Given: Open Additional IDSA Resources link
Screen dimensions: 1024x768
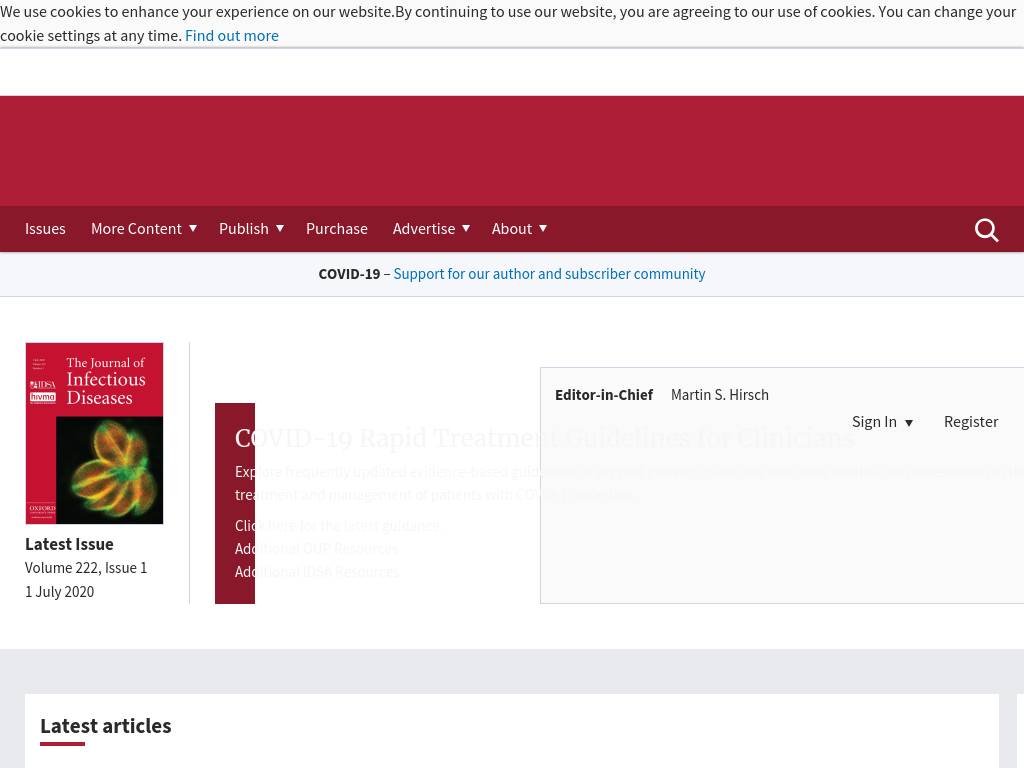Looking at the screenshot, I should (316, 571).
